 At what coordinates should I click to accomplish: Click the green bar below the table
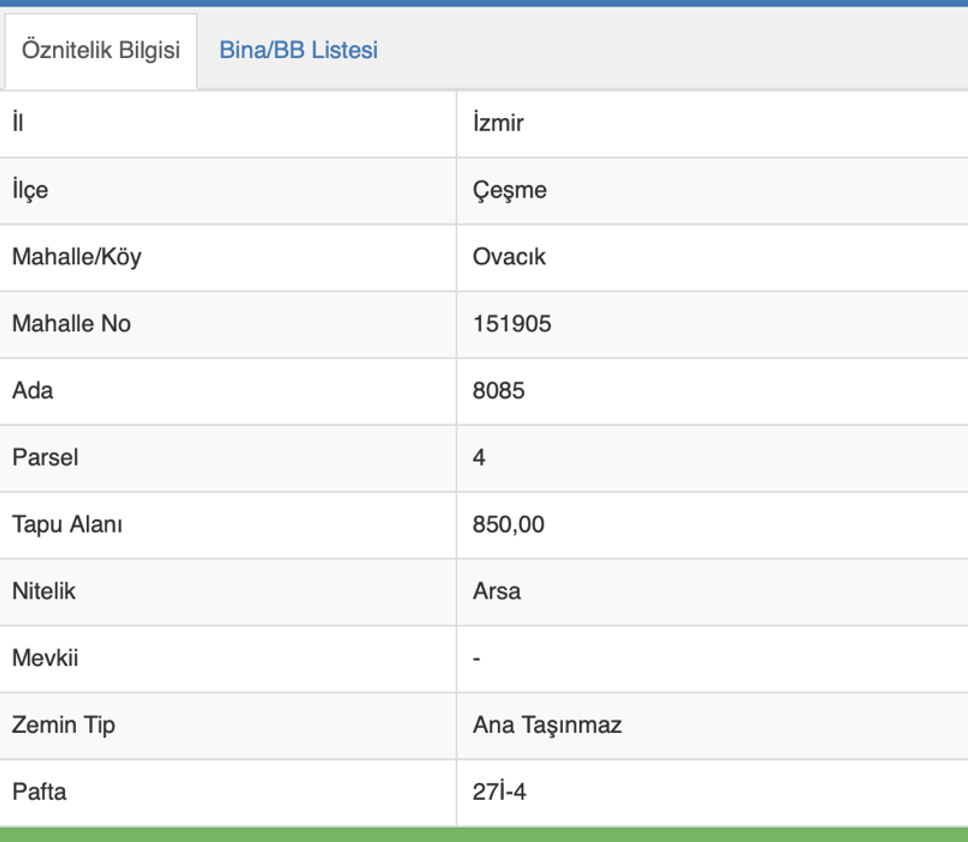pos(484,835)
